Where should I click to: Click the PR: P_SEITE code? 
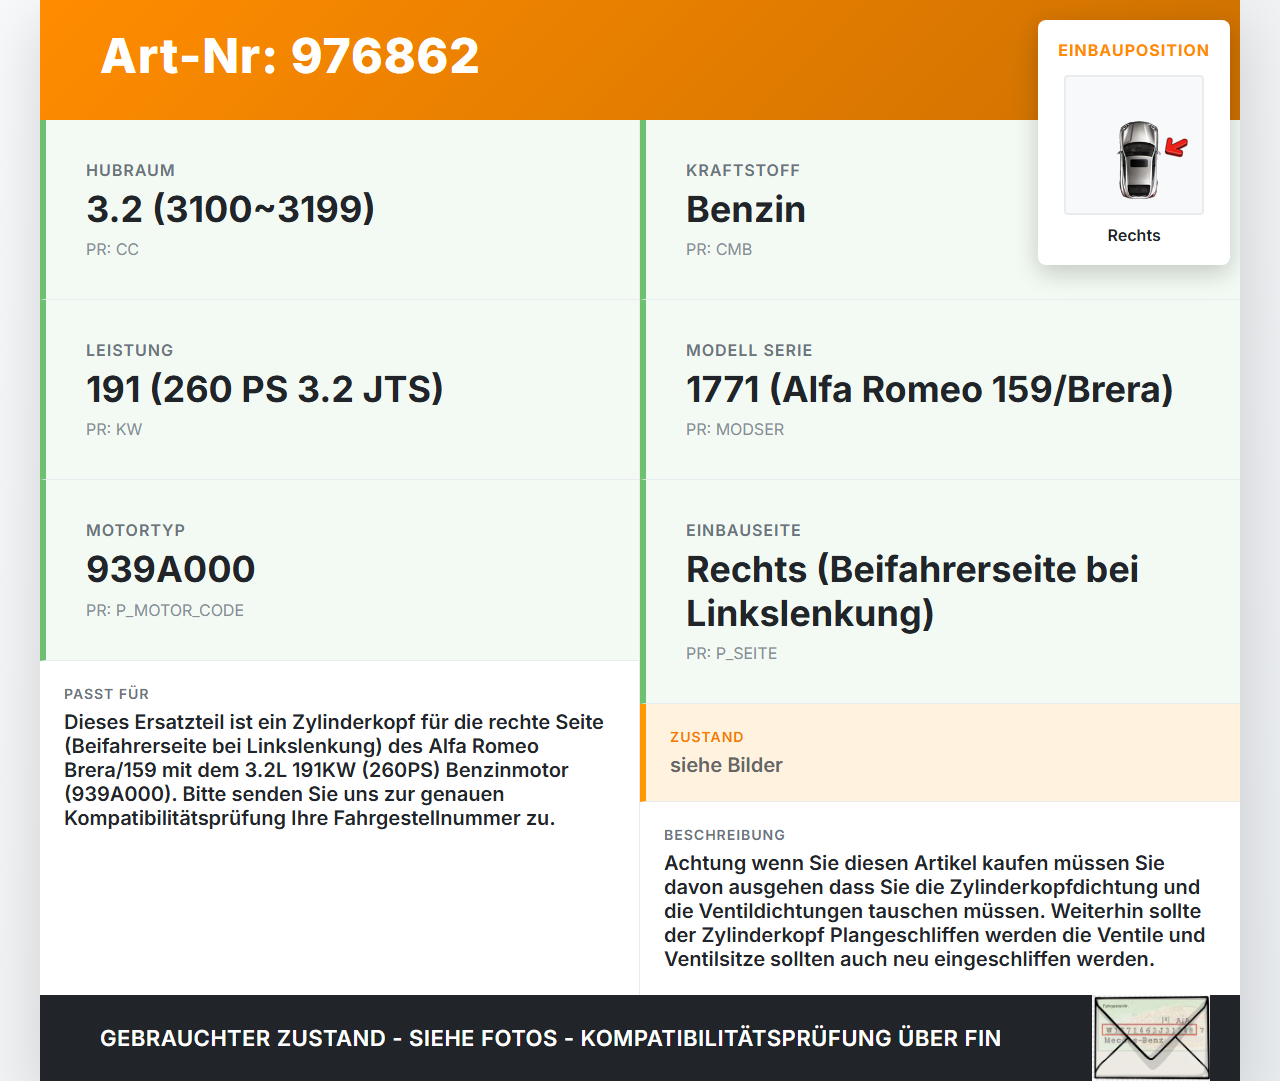pos(731,653)
